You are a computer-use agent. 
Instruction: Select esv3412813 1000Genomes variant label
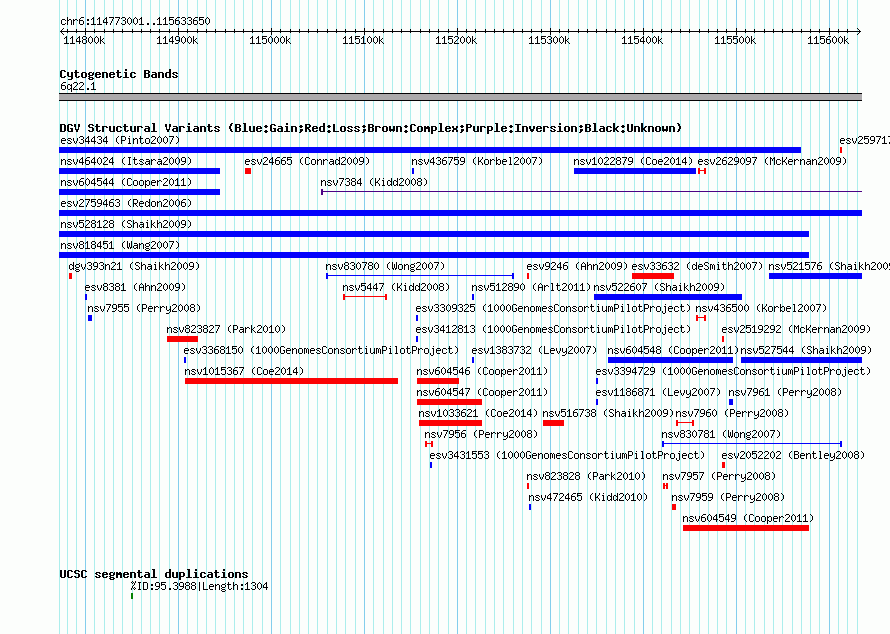[x=553, y=329]
